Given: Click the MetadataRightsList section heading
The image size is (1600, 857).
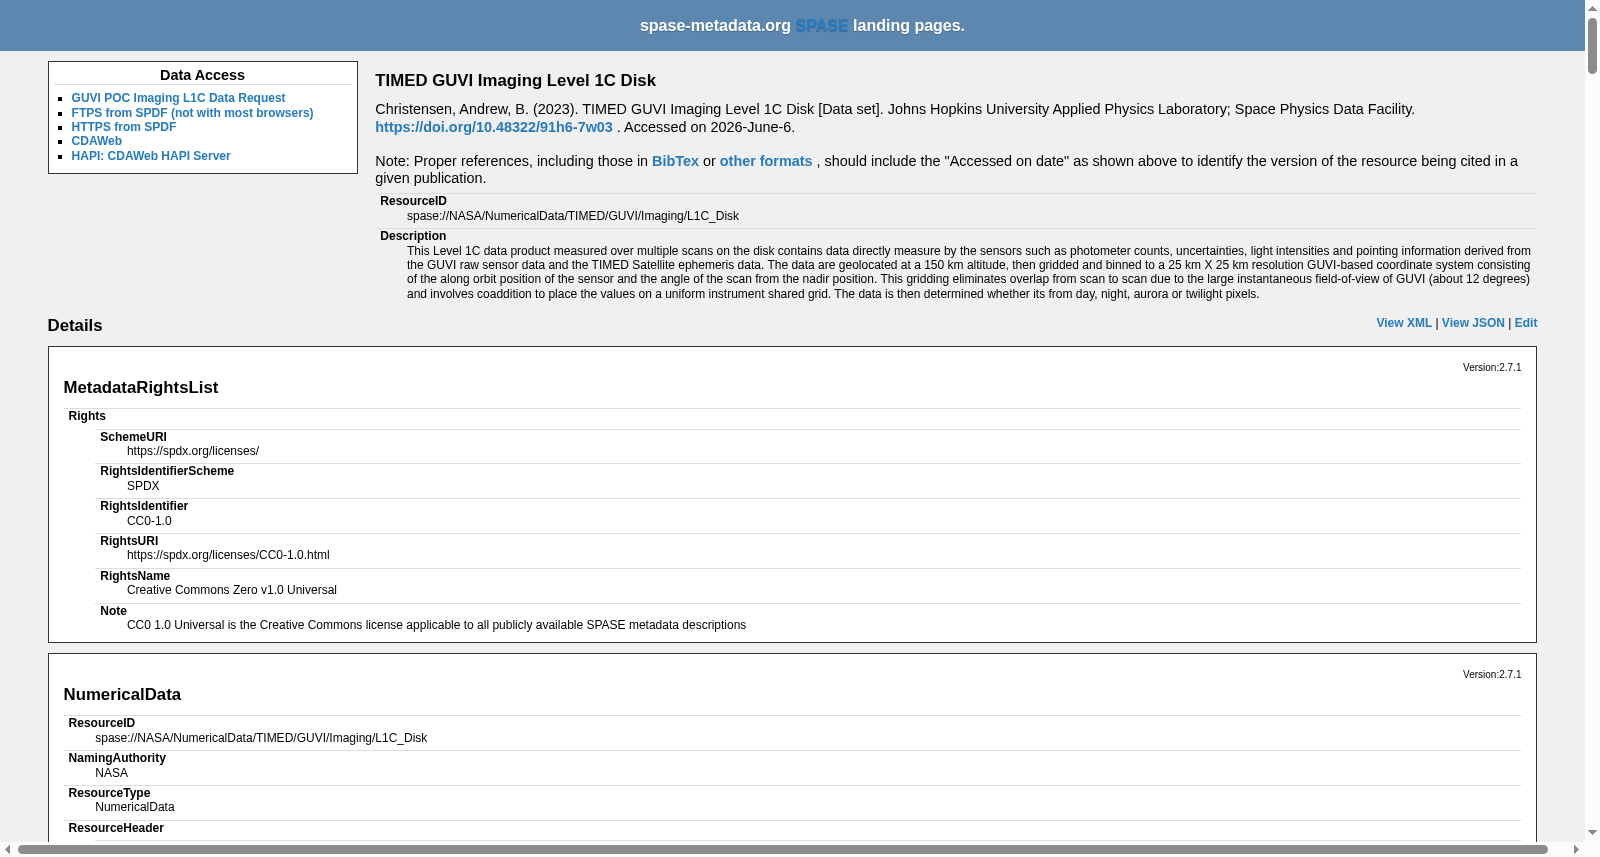Looking at the screenshot, I should (141, 388).
